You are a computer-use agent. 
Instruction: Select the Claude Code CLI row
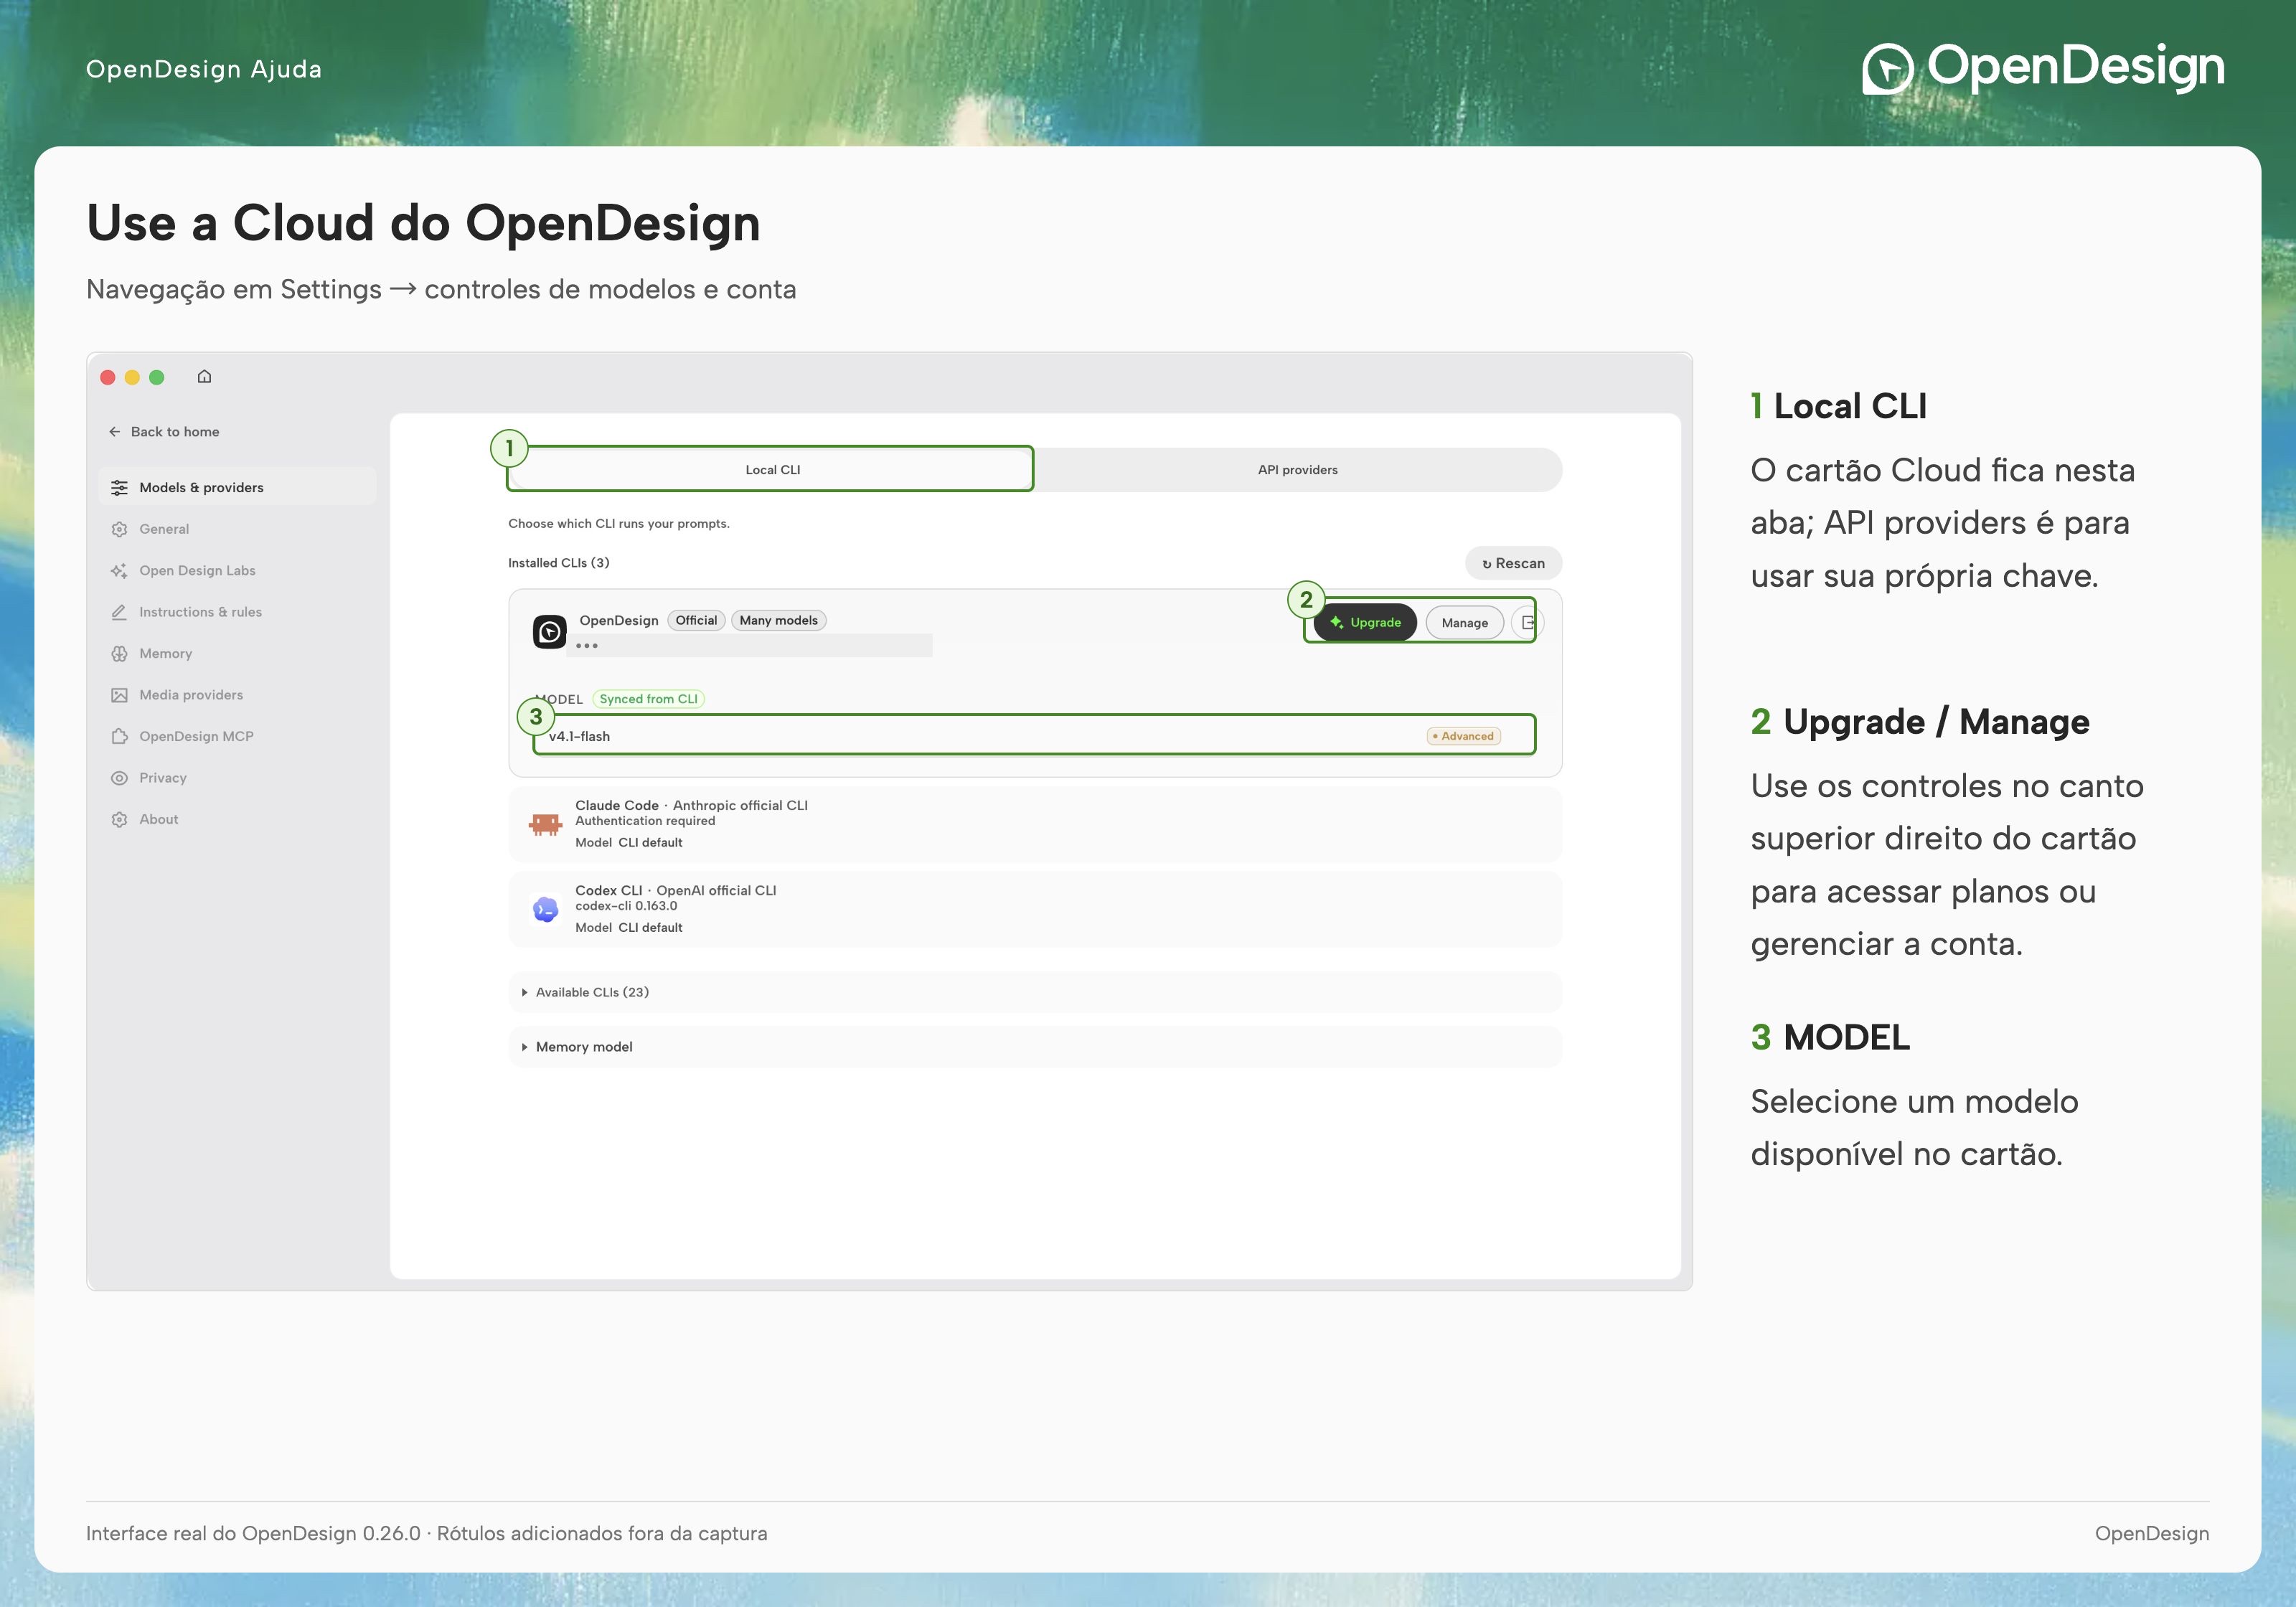pyautogui.click(x=1035, y=824)
